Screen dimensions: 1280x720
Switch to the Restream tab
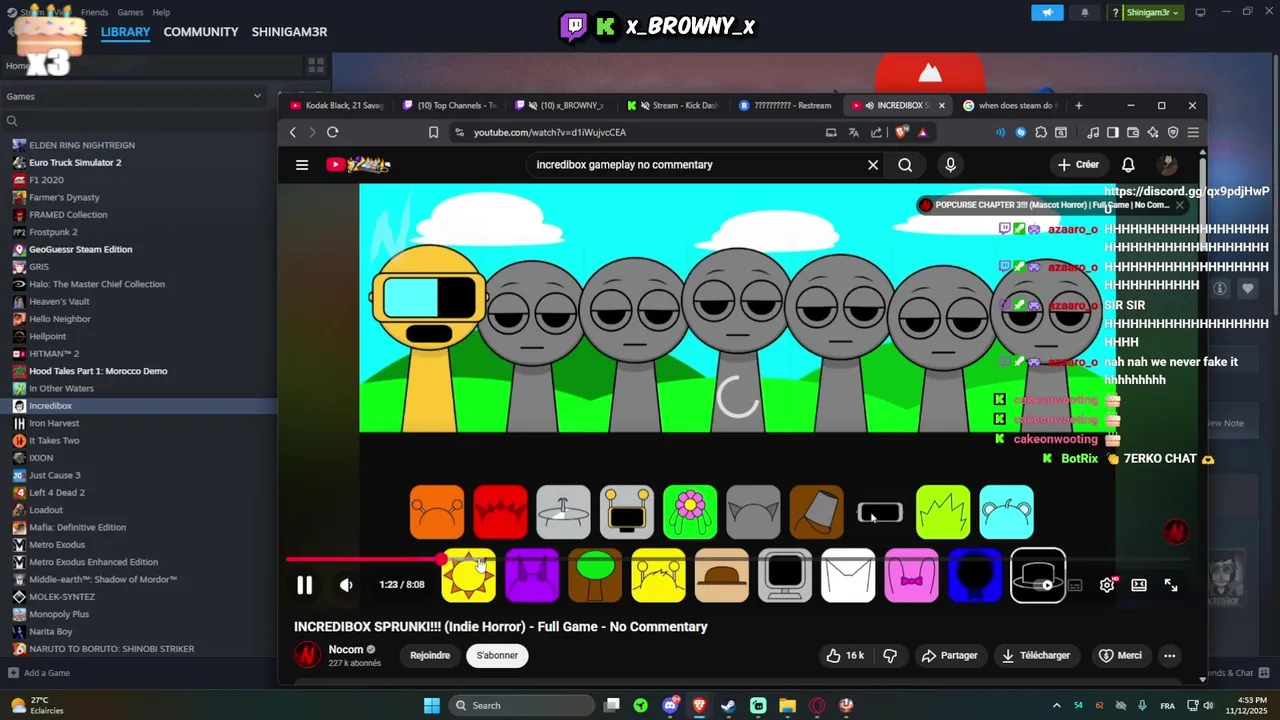[x=786, y=105]
